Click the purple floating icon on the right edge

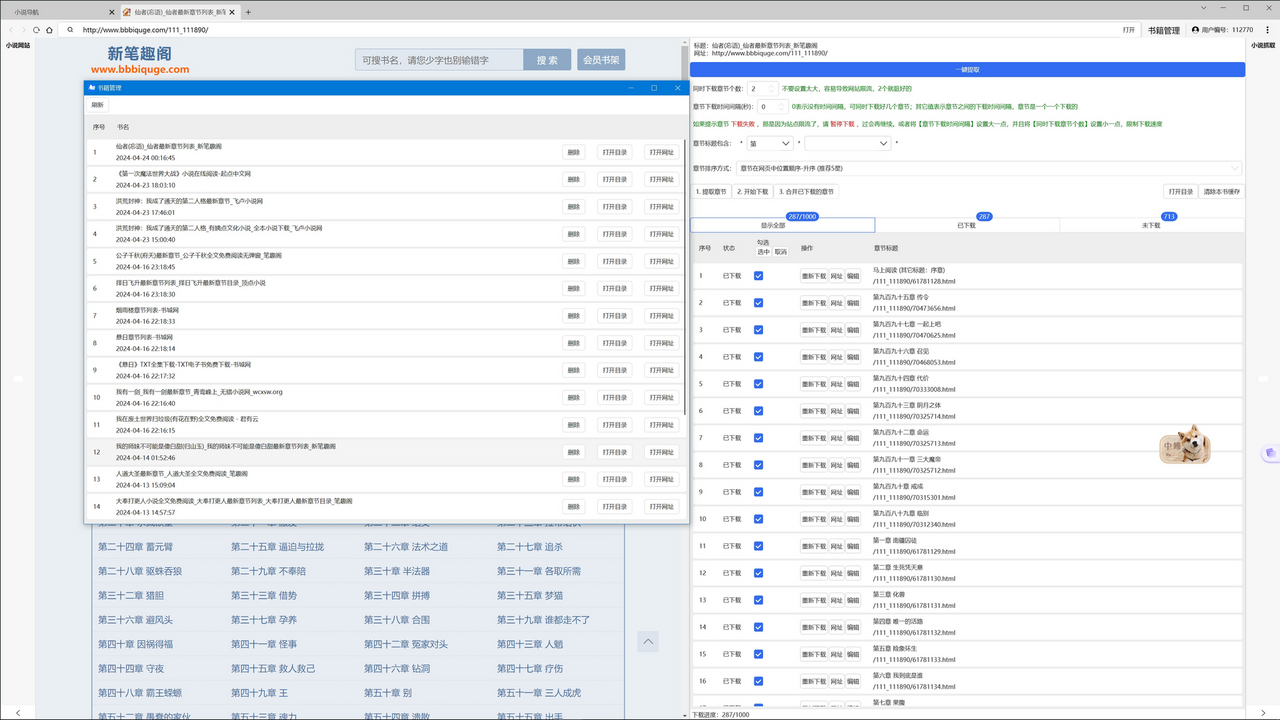[x=1270, y=452]
